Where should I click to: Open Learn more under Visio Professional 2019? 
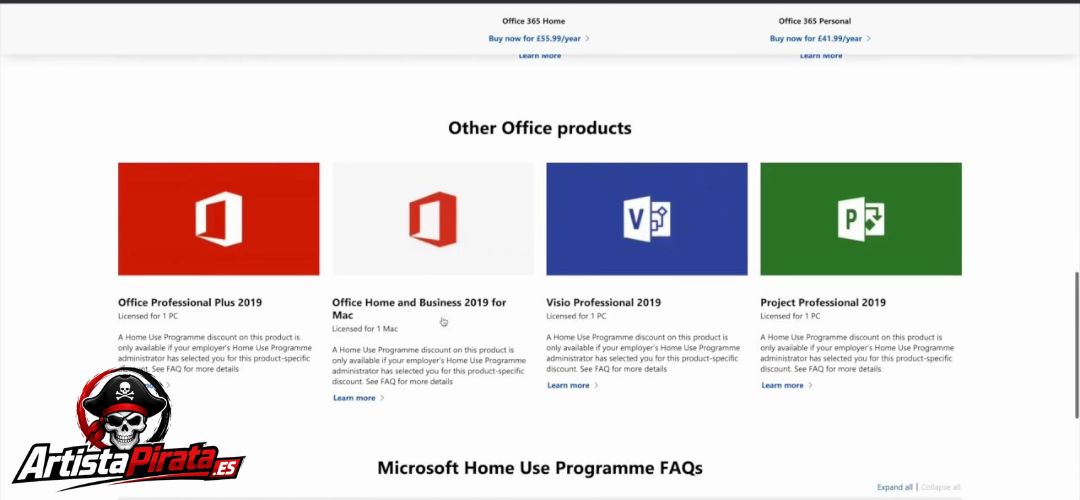(x=568, y=386)
